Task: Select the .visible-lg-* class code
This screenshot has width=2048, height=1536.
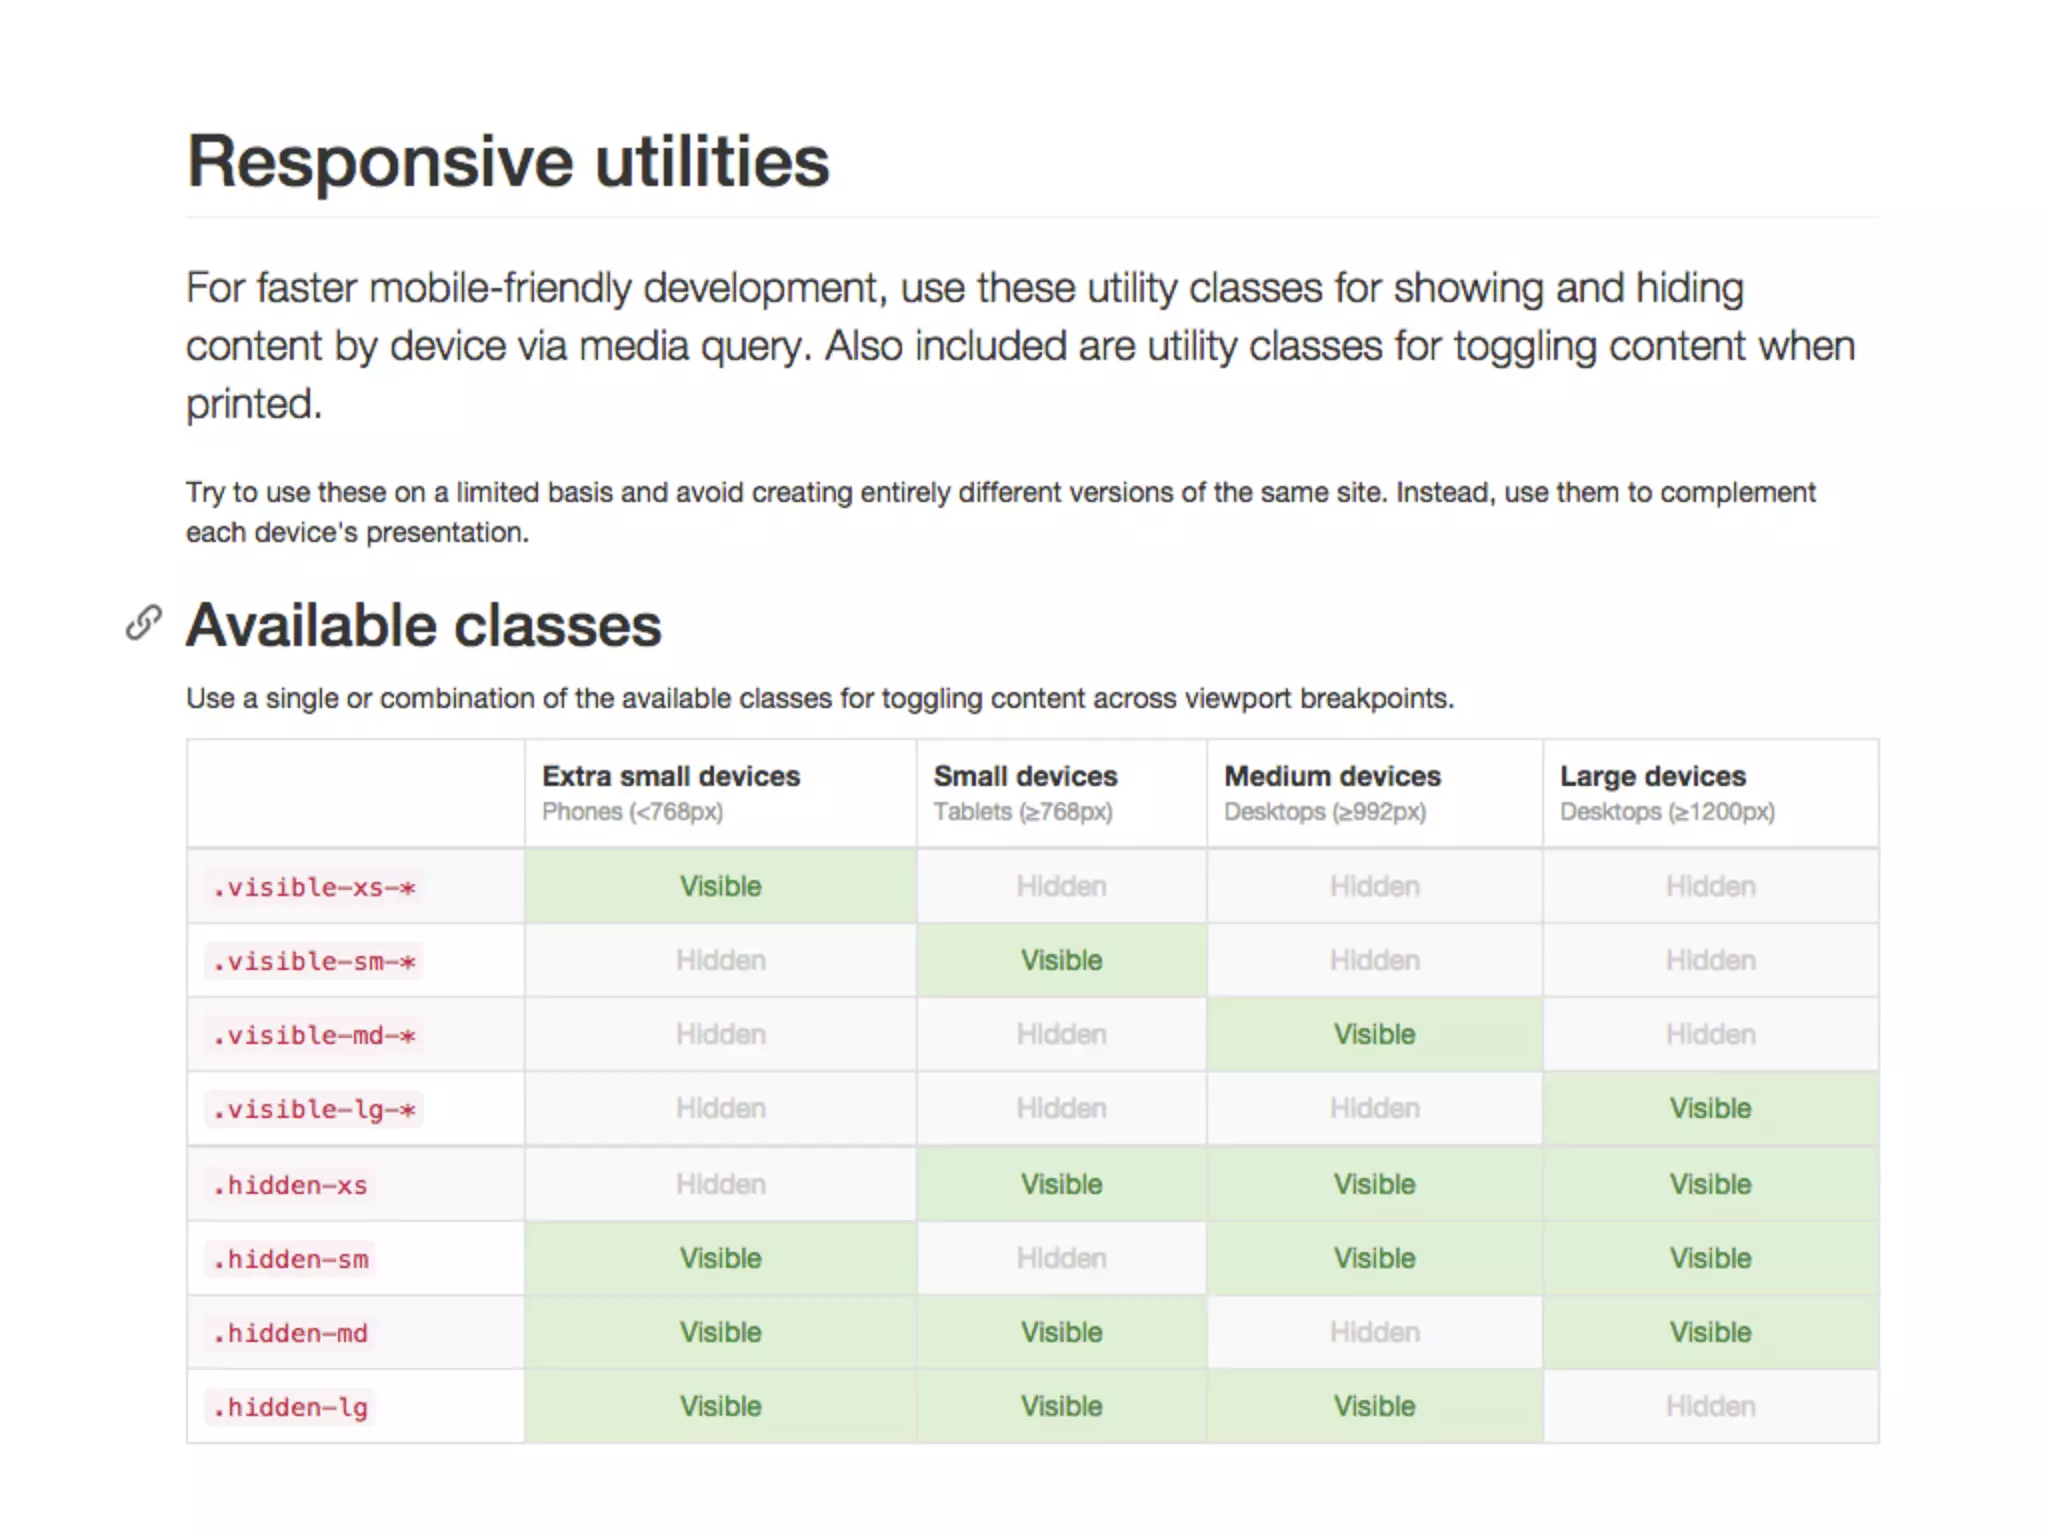Action: coord(314,1110)
